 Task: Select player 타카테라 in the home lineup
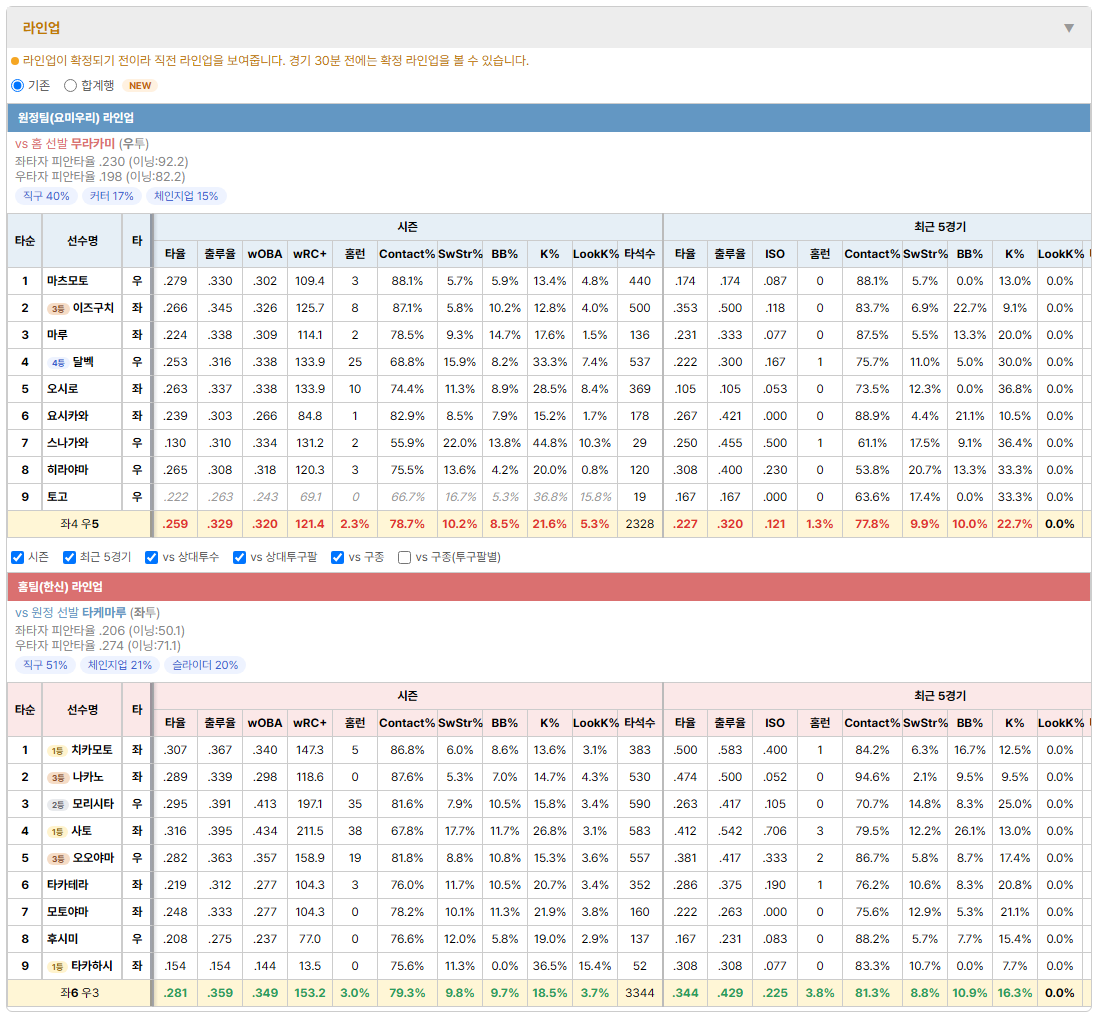click(x=68, y=885)
